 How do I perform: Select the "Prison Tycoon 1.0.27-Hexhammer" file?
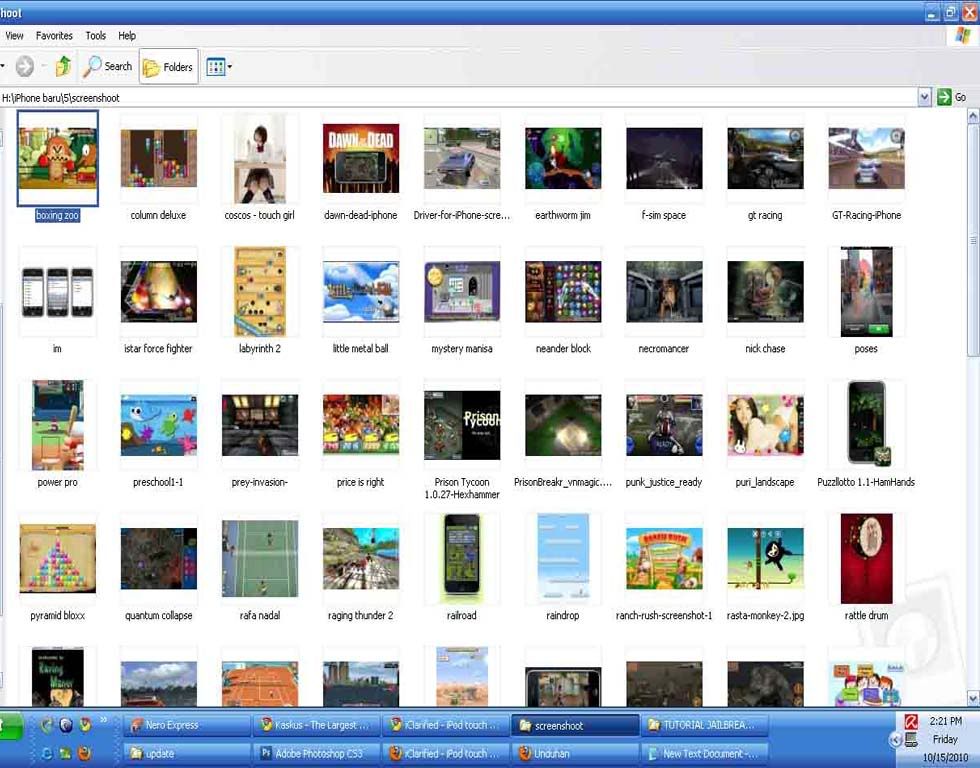[462, 440]
